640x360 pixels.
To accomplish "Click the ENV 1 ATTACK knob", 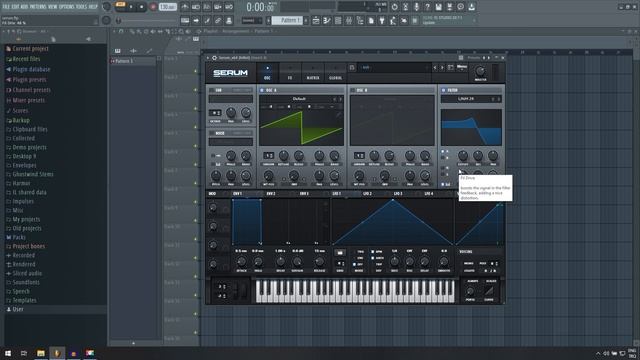I will (x=241, y=261).
